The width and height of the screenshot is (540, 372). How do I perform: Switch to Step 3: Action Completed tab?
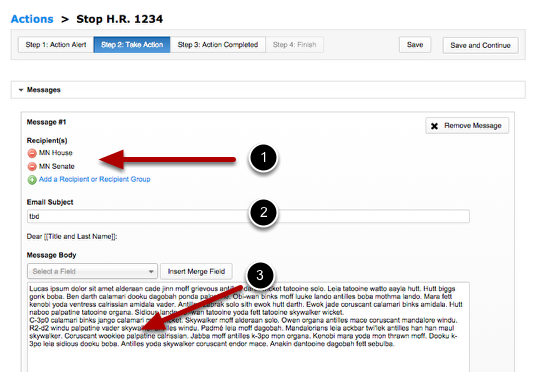(218, 45)
